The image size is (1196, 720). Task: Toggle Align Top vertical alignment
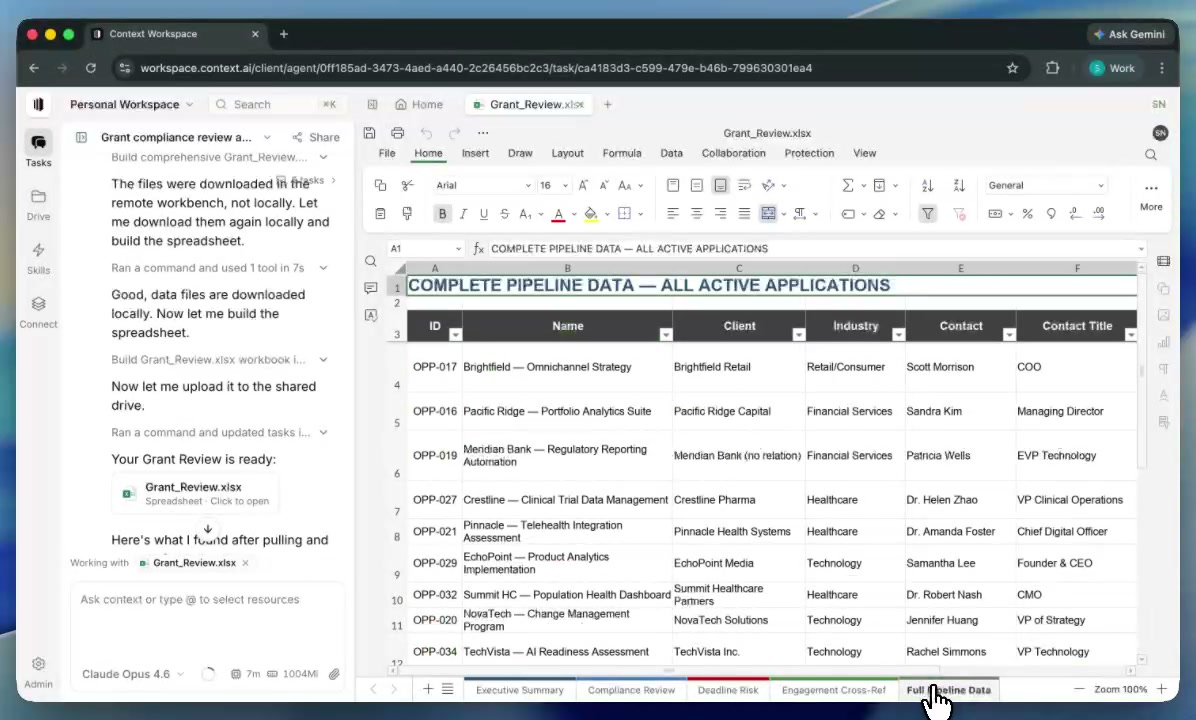click(x=673, y=185)
